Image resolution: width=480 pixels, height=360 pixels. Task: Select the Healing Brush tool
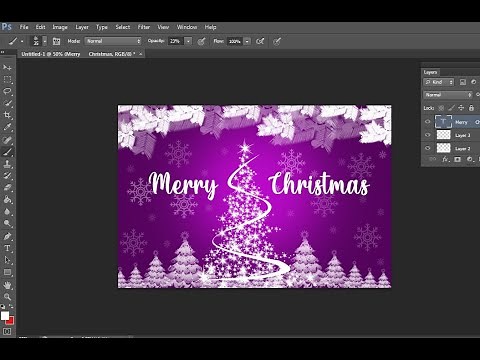click(7, 140)
